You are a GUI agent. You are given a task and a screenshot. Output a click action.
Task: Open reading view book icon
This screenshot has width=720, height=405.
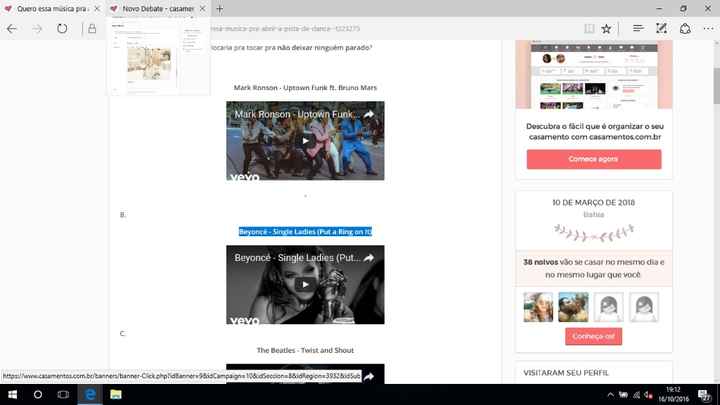pos(589,28)
